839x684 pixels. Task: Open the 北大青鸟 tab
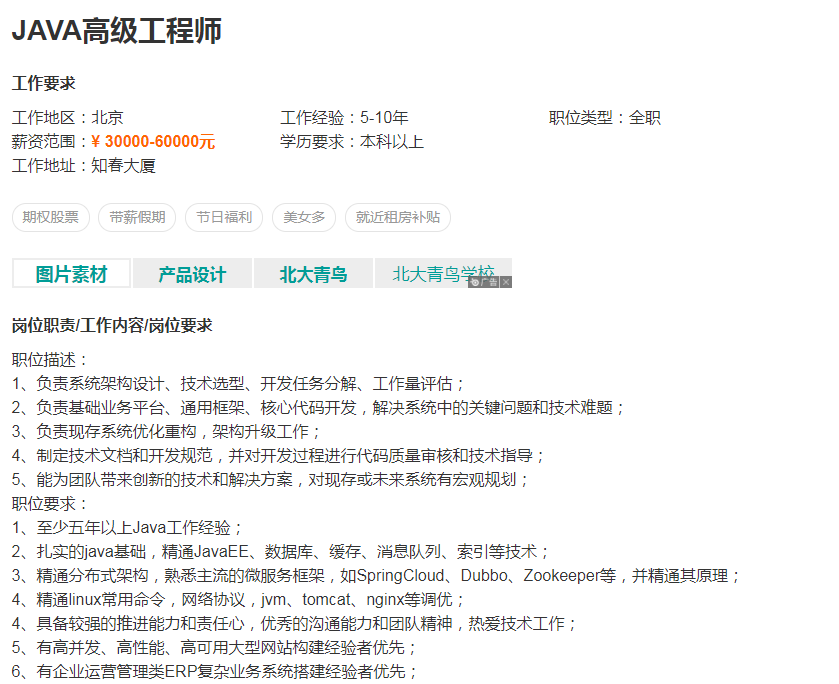[x=313, y=272]
